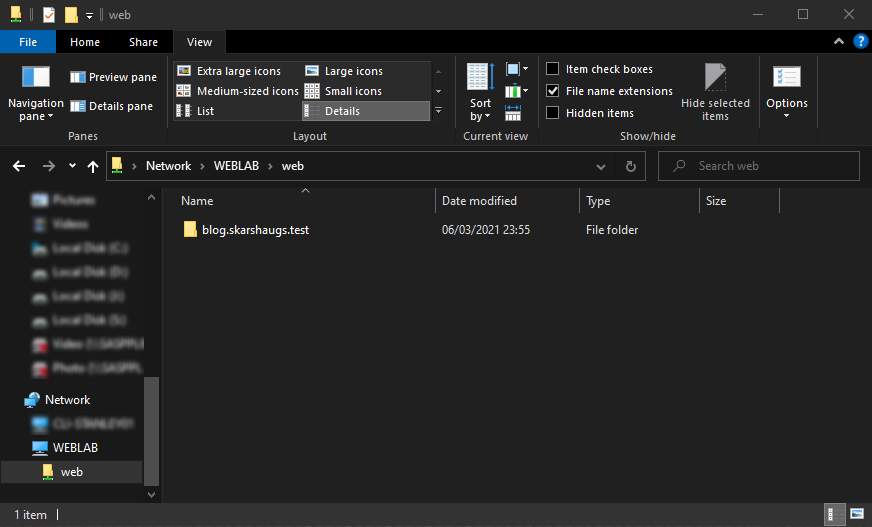Click date 06/03/2021 23:55 cell
Viewport: 872px width, 527px height.
[485, 230]
